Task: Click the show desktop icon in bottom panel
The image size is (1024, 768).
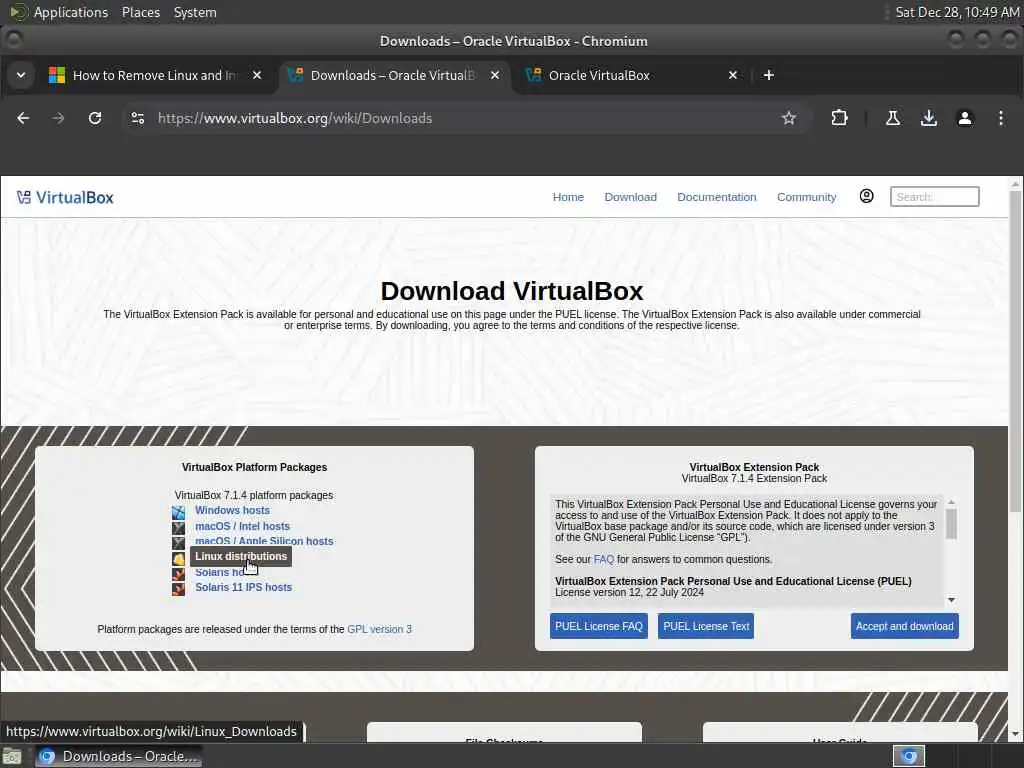Action: 12,756
